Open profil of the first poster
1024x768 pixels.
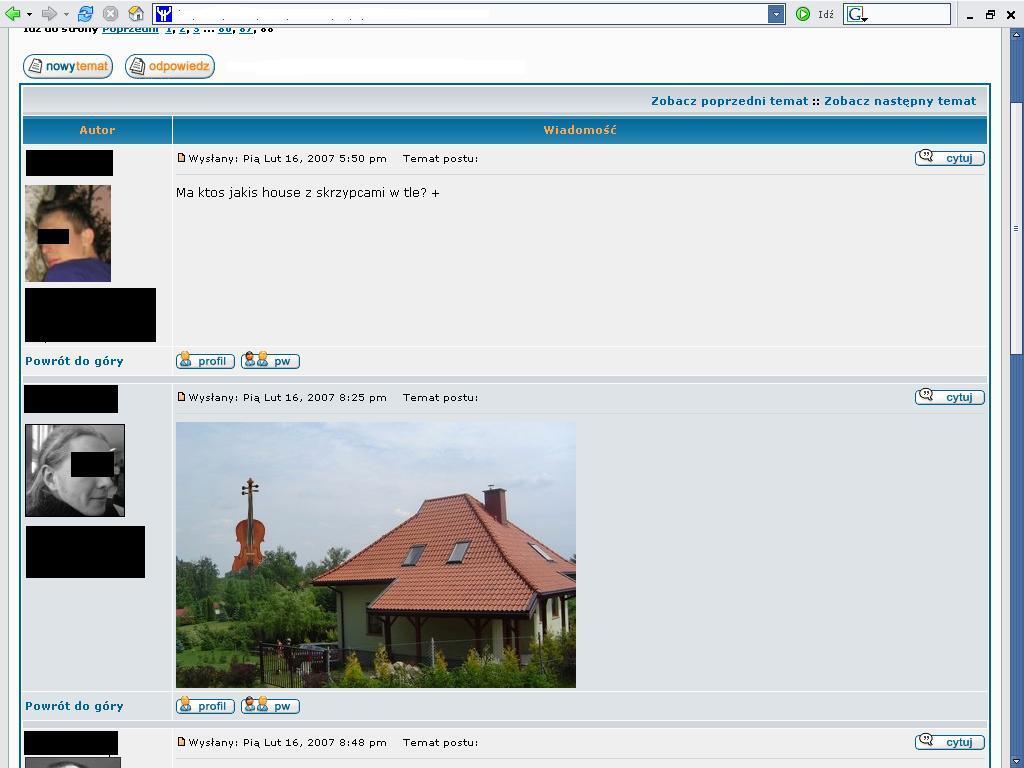coord(205,361)
